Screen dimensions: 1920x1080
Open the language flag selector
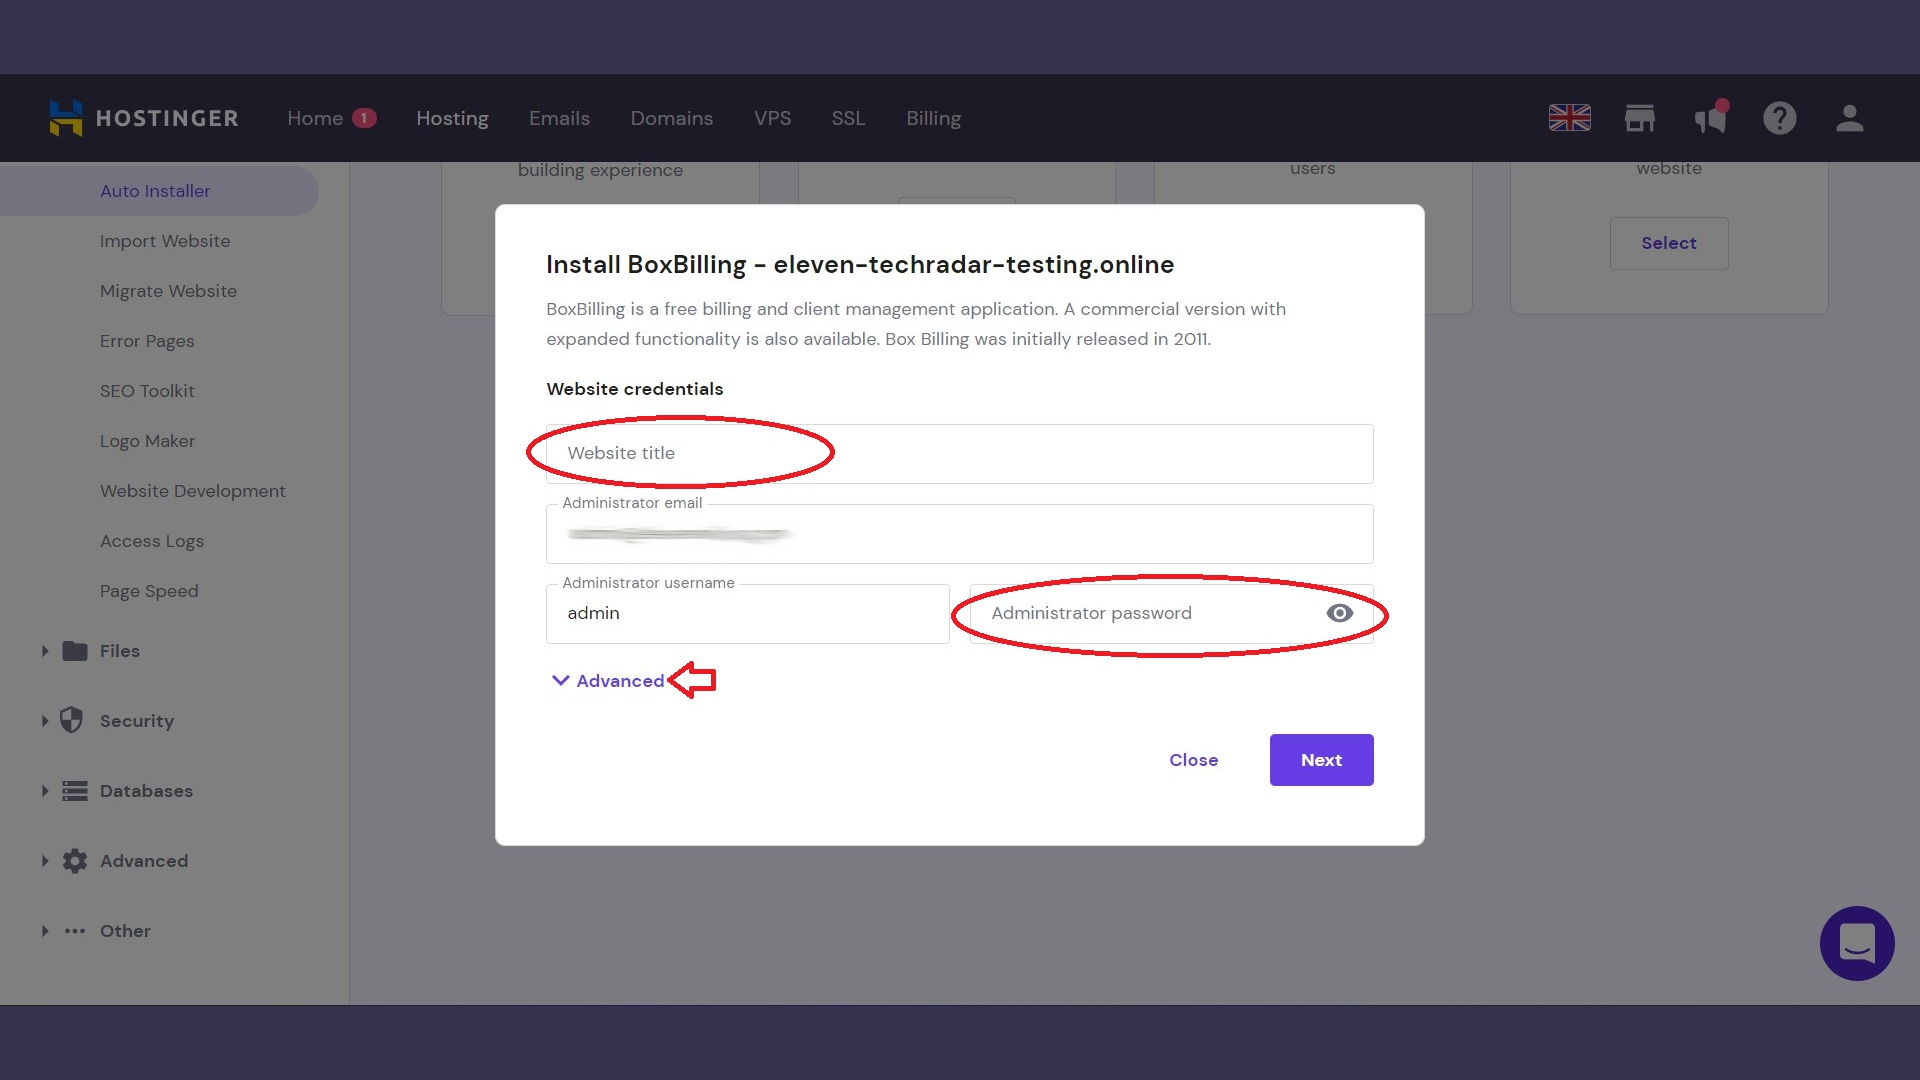click(x=1570, y=118)
